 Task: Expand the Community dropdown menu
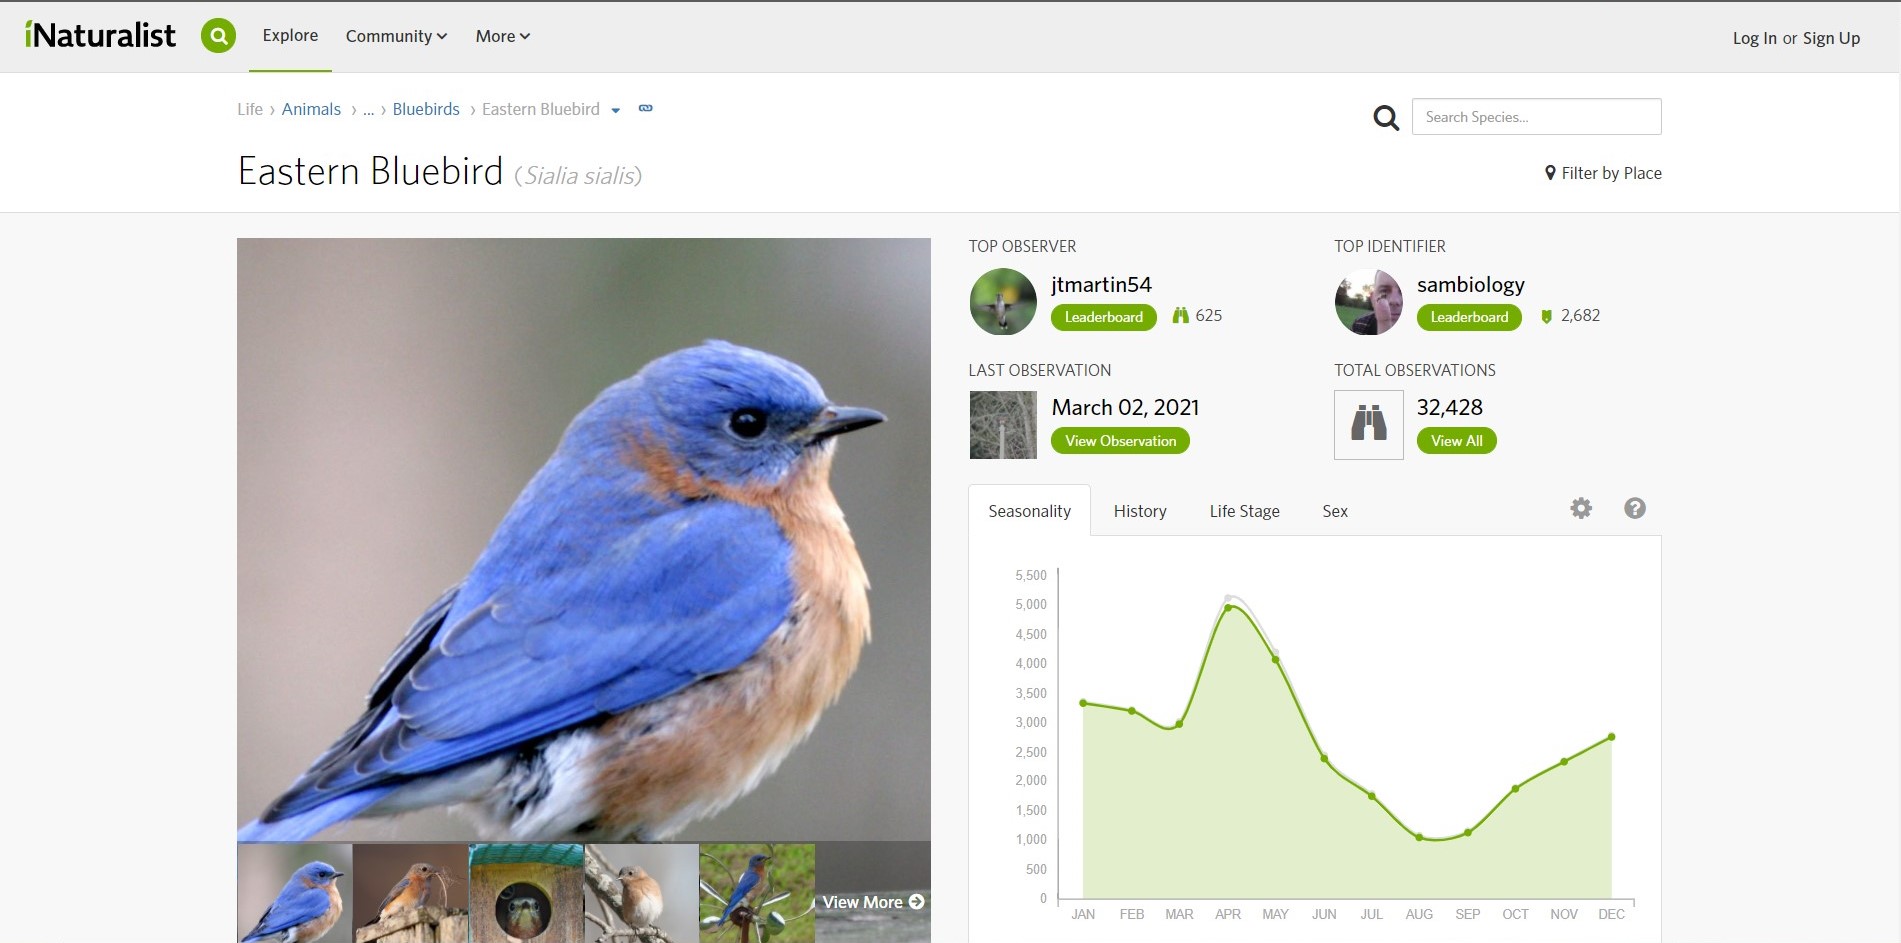tap(396, 36)
